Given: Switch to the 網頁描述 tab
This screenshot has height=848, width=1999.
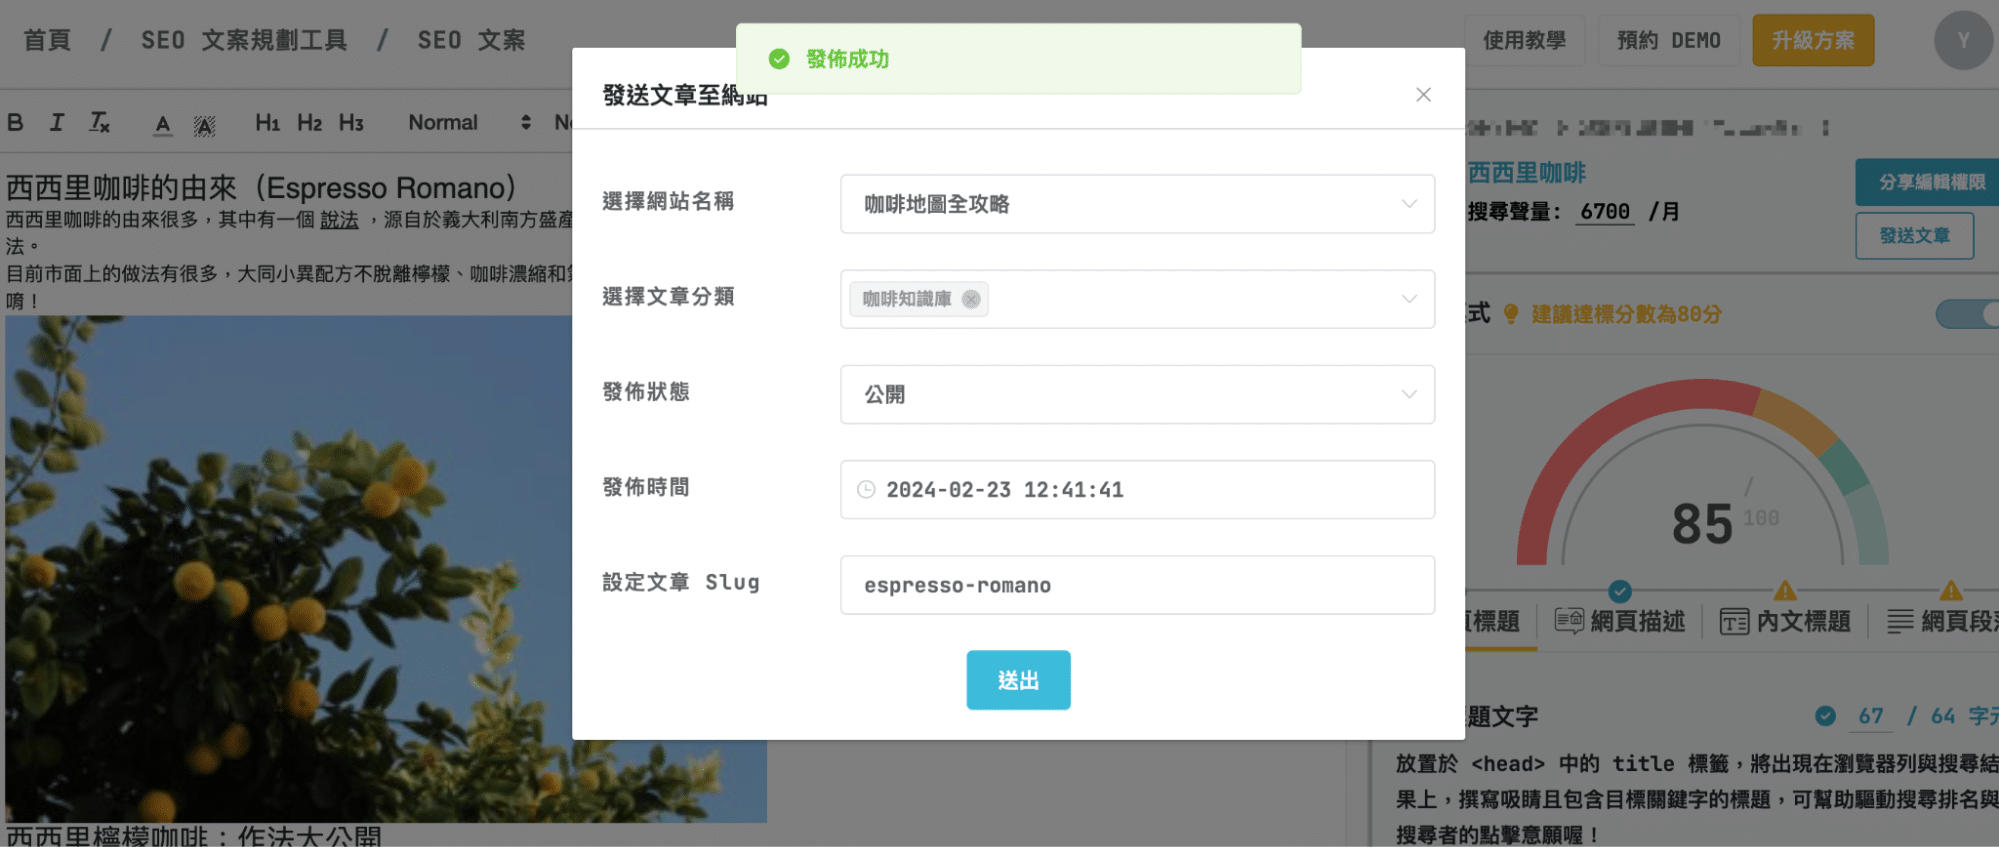Looking at the screenshot, I should pos(1620,621).
